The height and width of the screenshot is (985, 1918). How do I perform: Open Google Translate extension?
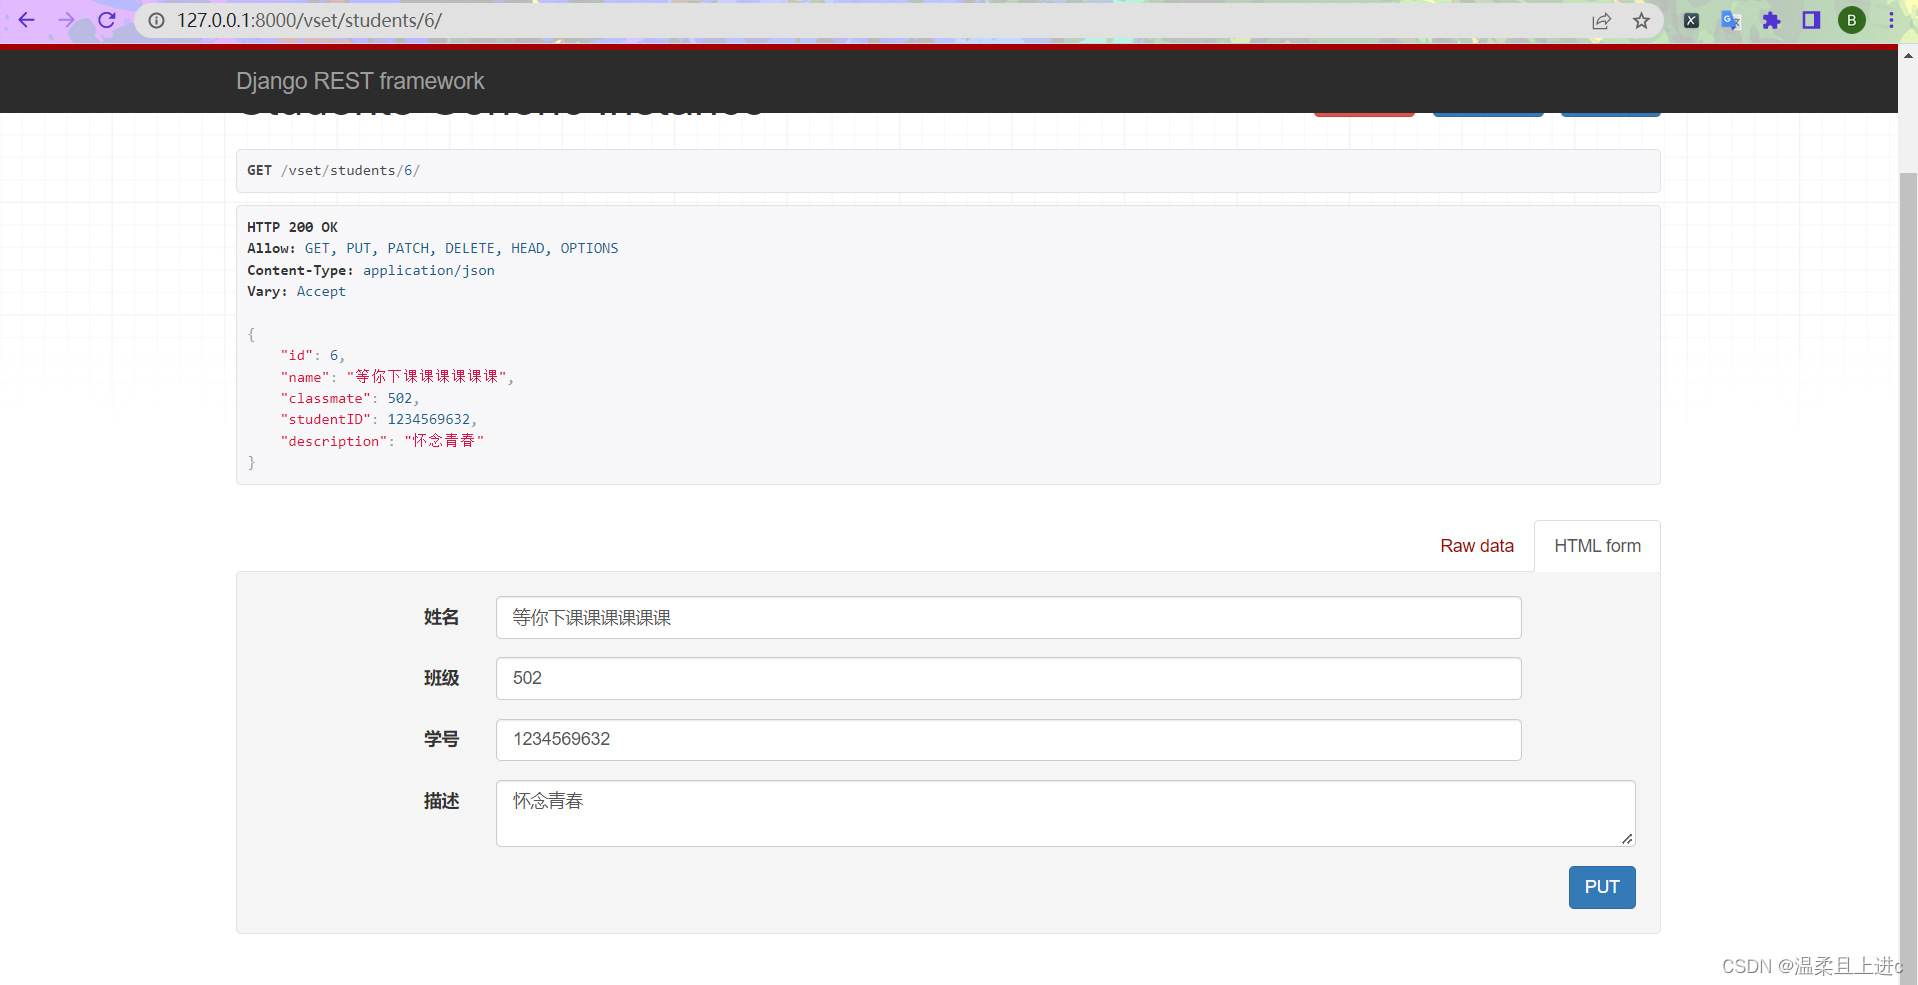pyautogui.click(x=1731, y=20)
